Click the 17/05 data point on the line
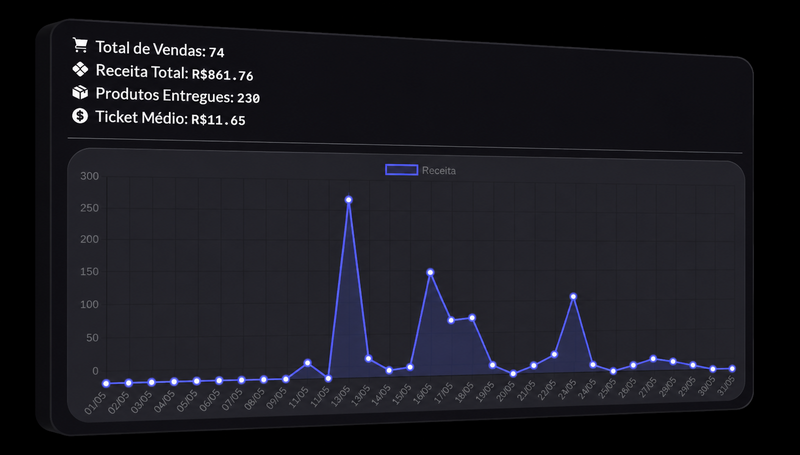Screen dimensions: 800x455 point(451,320)
